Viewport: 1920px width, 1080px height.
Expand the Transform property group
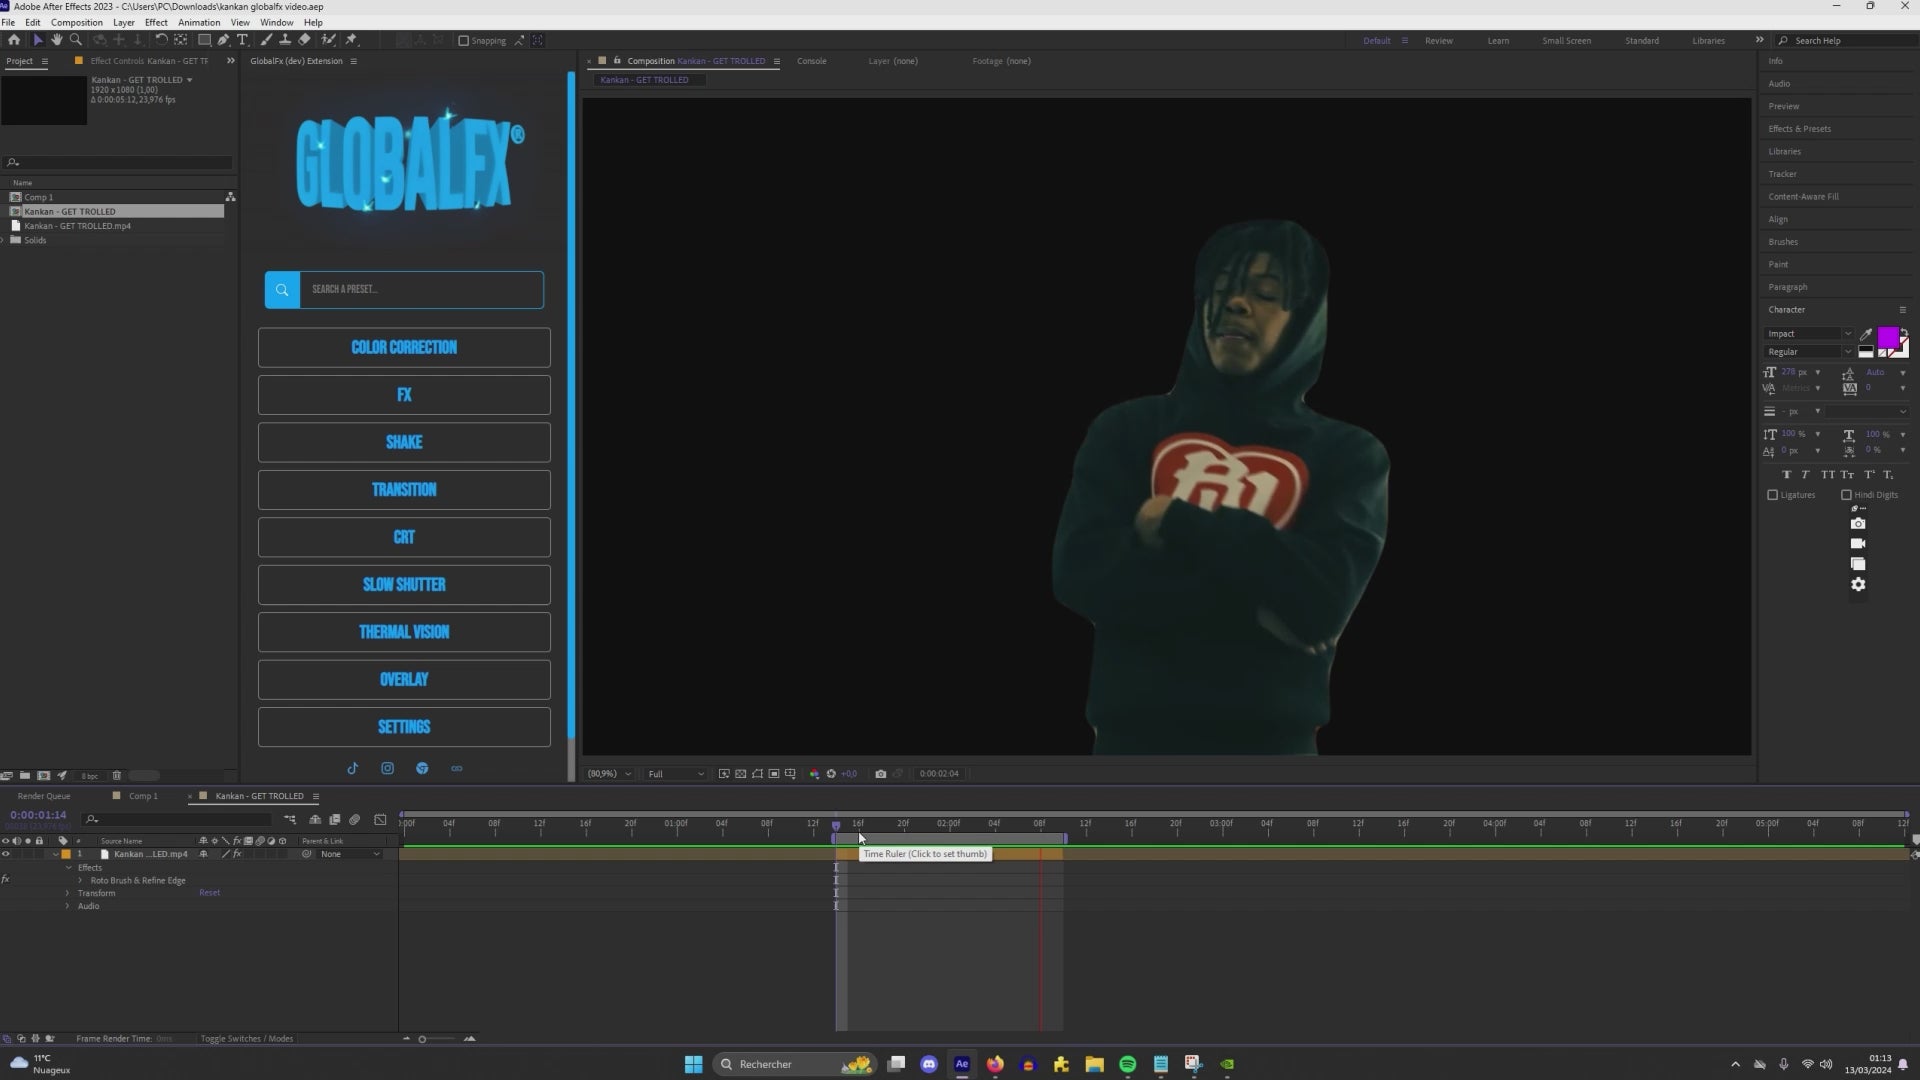[x=68, y=894]
